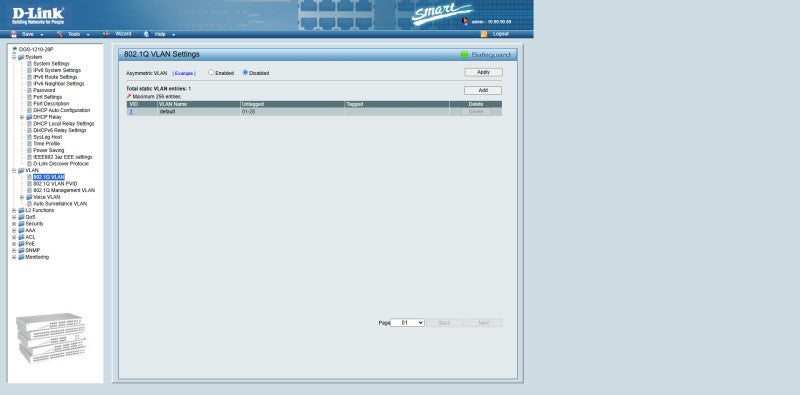Screen dimensions: 800x395
Task: Select 802.1Q VLAN in the tree
Action: 49,177
